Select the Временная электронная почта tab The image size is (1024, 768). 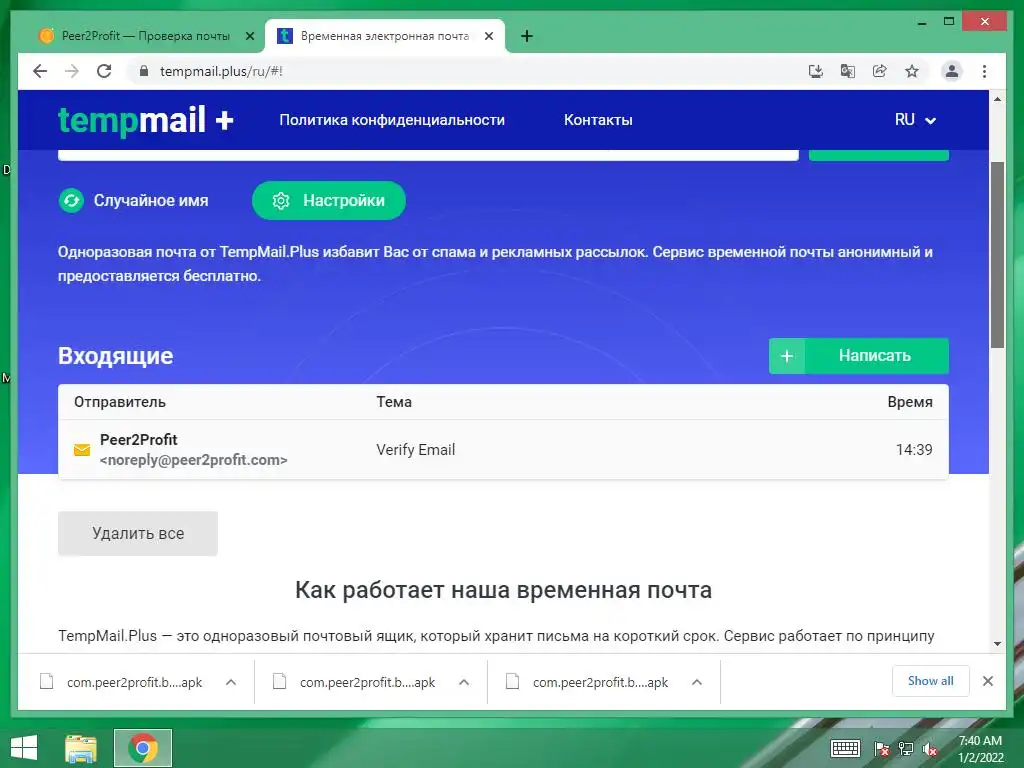coord(385,36)
